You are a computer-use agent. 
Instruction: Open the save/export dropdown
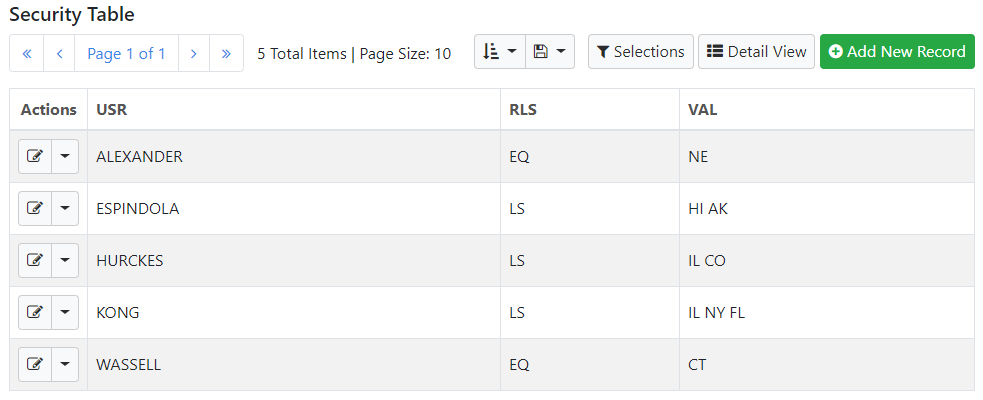tap(550, 51)
